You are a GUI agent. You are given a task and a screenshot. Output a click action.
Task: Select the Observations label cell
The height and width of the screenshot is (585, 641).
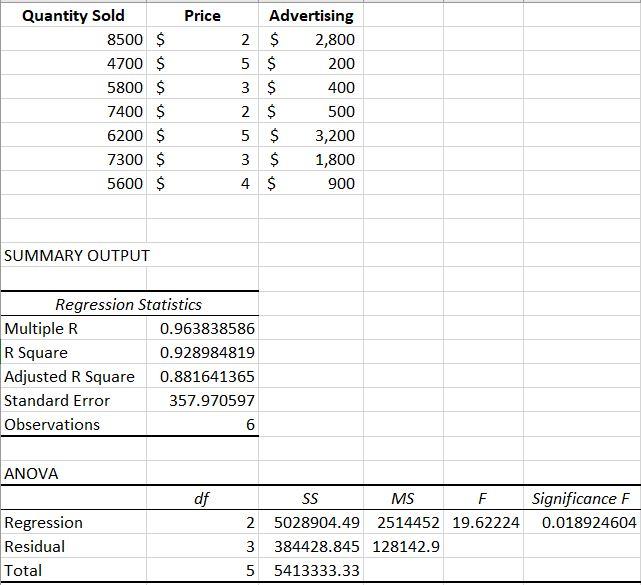pyautogui.click(x=73, y=424)
